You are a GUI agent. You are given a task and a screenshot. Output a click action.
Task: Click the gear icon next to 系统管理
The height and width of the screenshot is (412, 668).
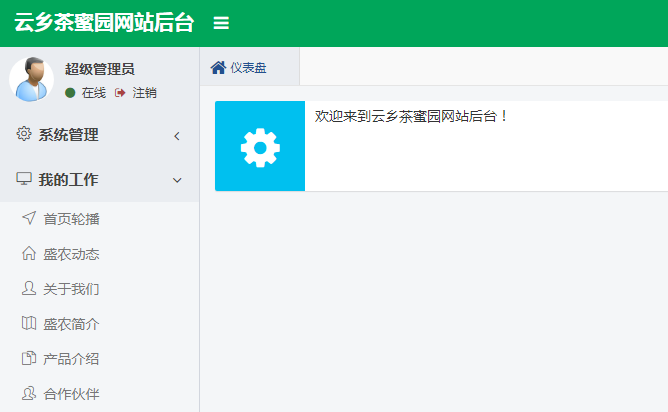(x=24, y=134)
